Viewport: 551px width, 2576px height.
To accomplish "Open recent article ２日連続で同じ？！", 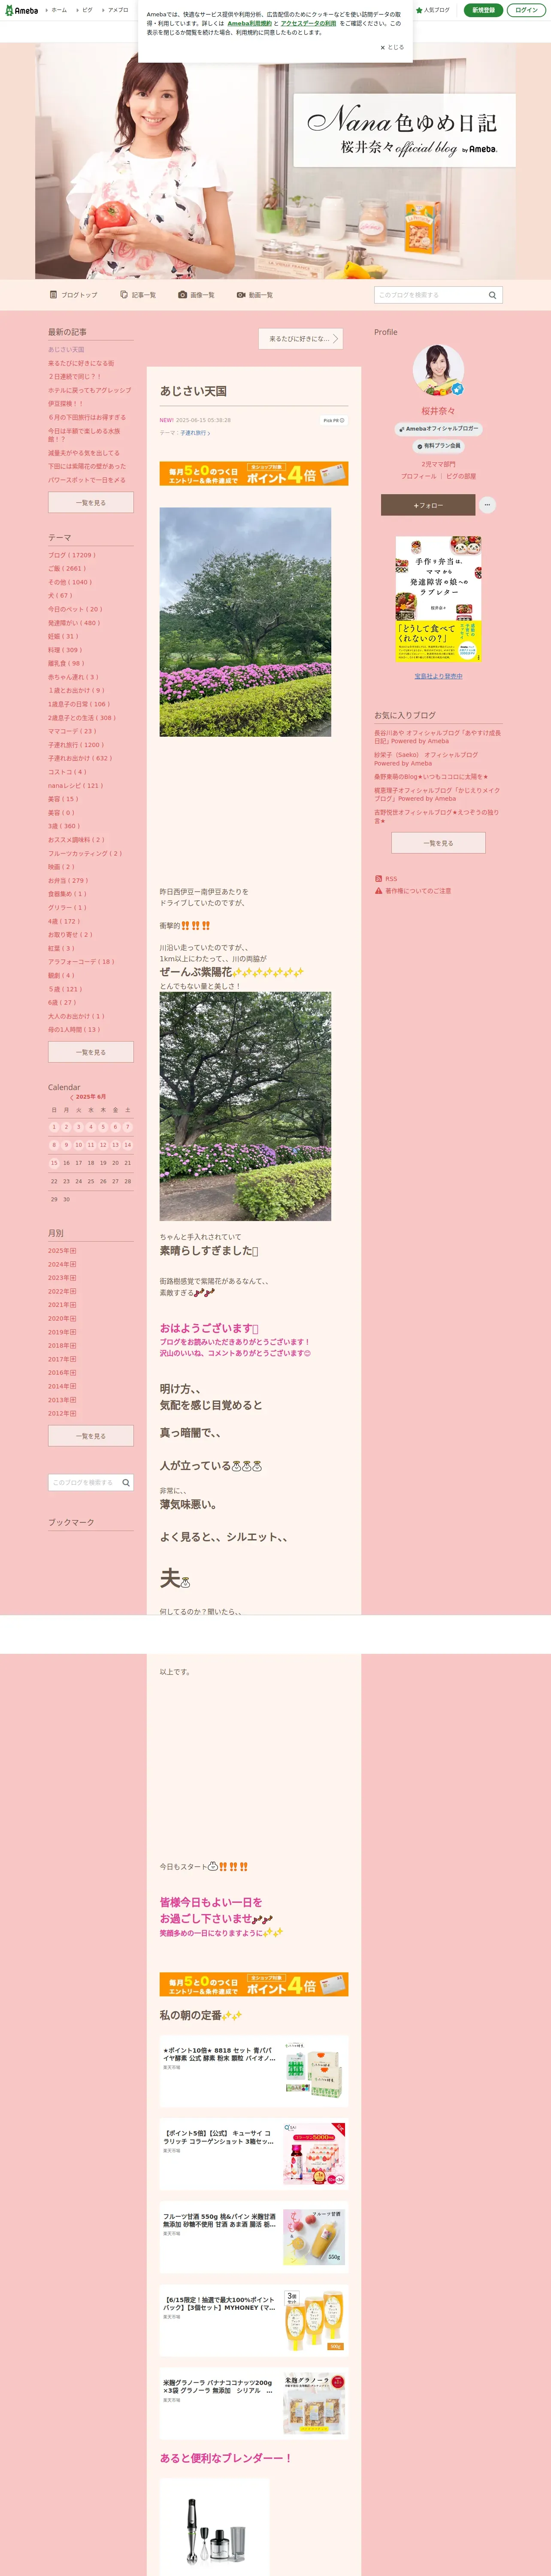I will (x=75, y=377).
